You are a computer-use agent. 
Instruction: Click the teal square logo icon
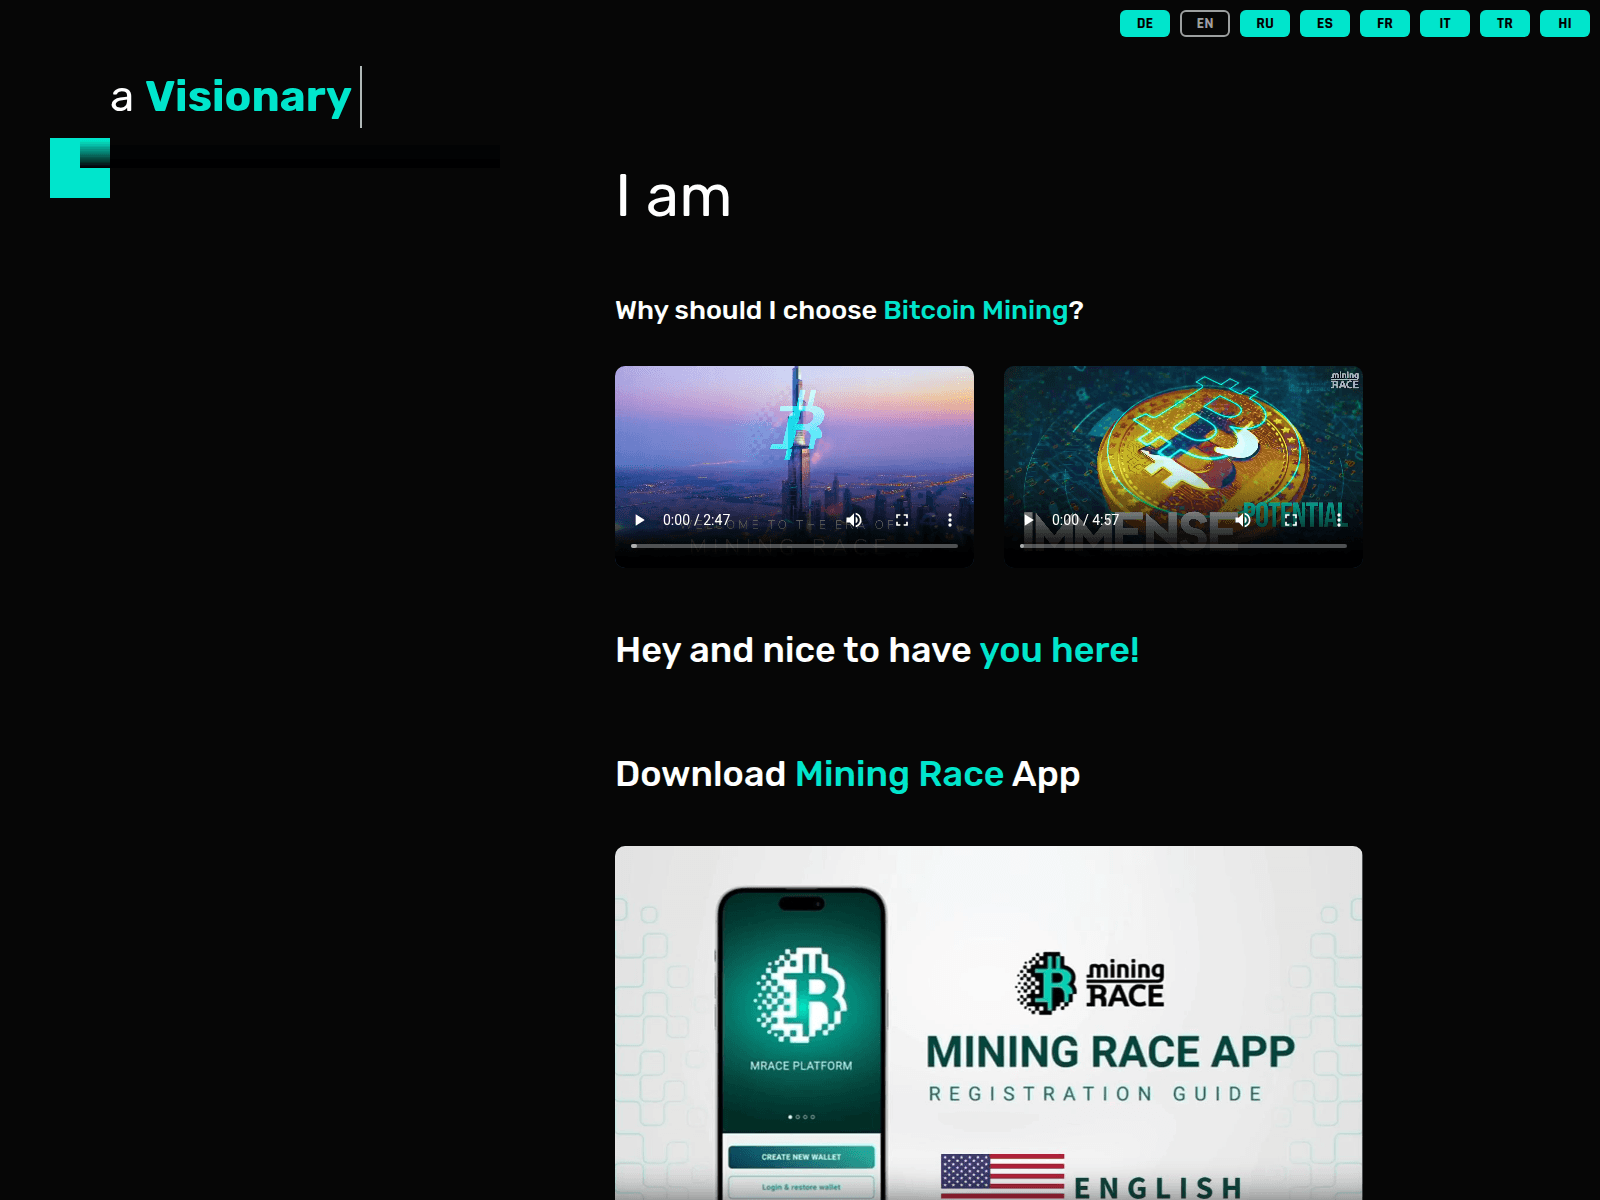pos(80,168)
